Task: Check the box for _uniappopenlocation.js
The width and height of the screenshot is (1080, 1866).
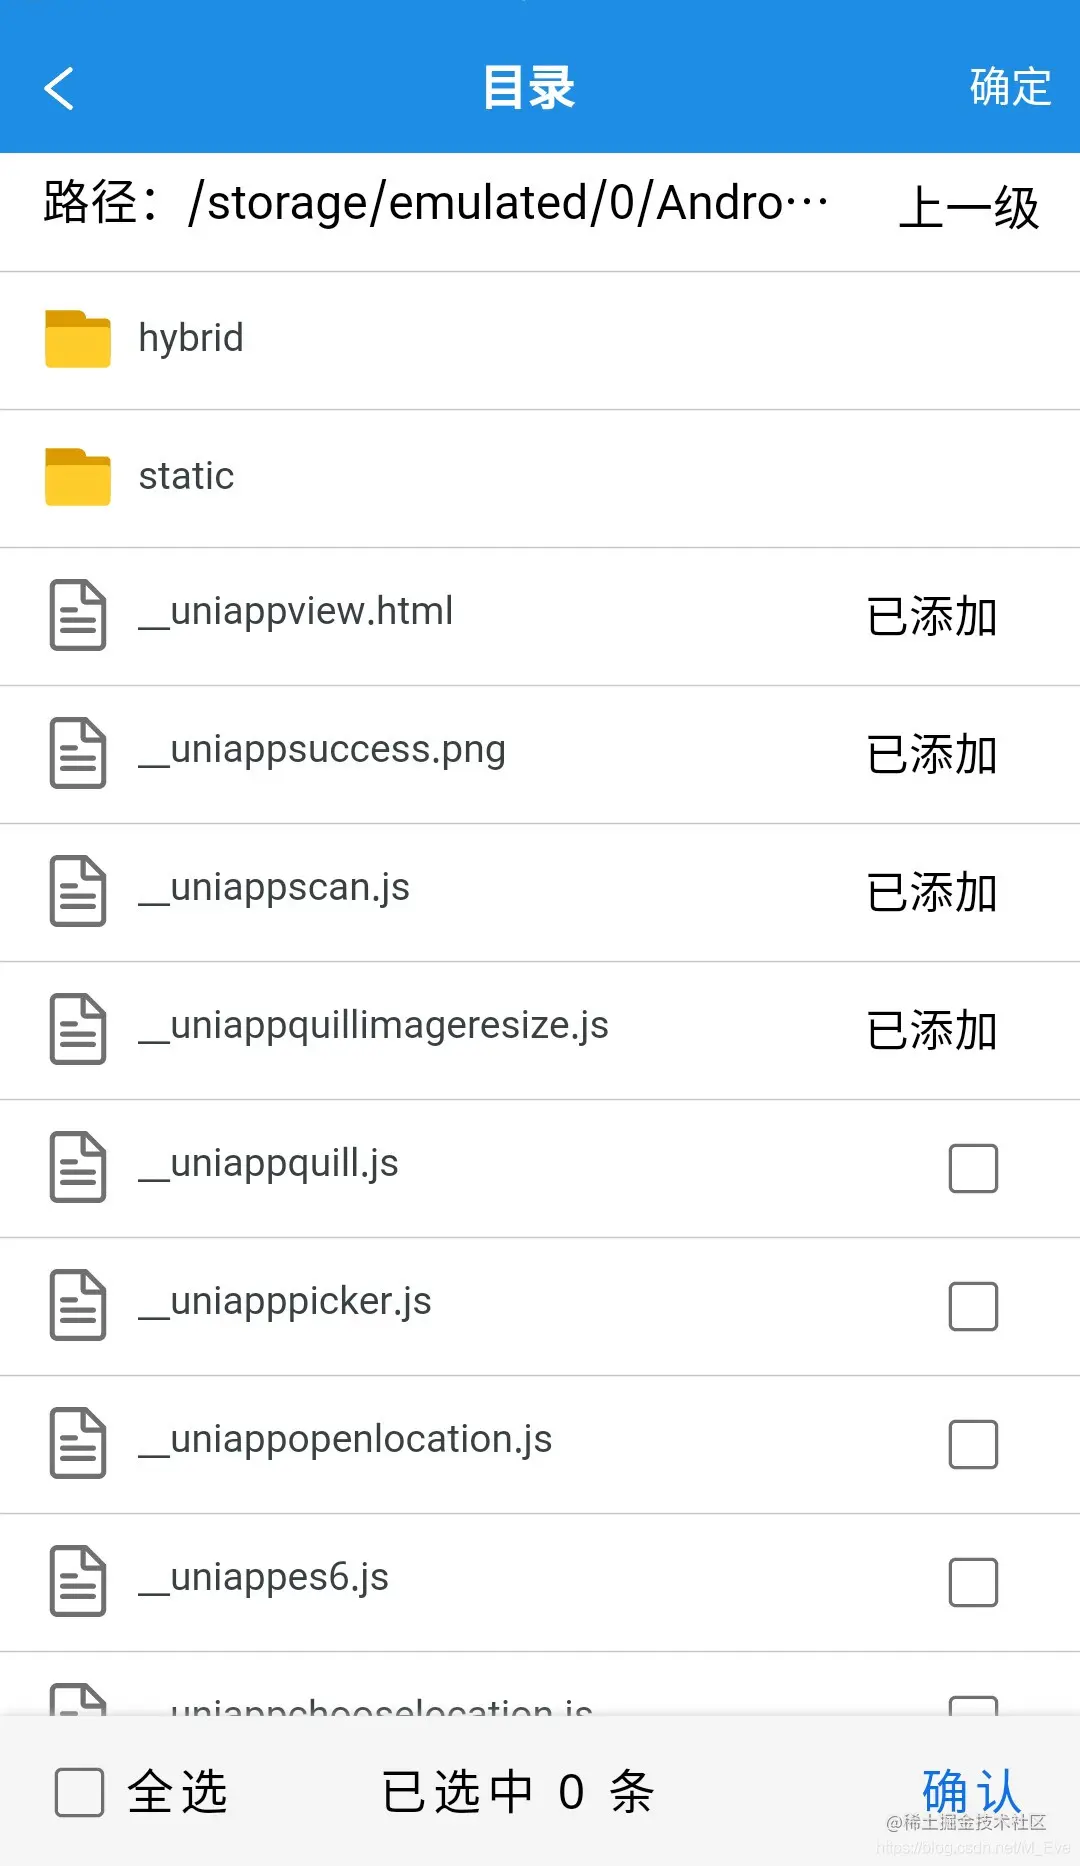Action: coord(973,1444)
